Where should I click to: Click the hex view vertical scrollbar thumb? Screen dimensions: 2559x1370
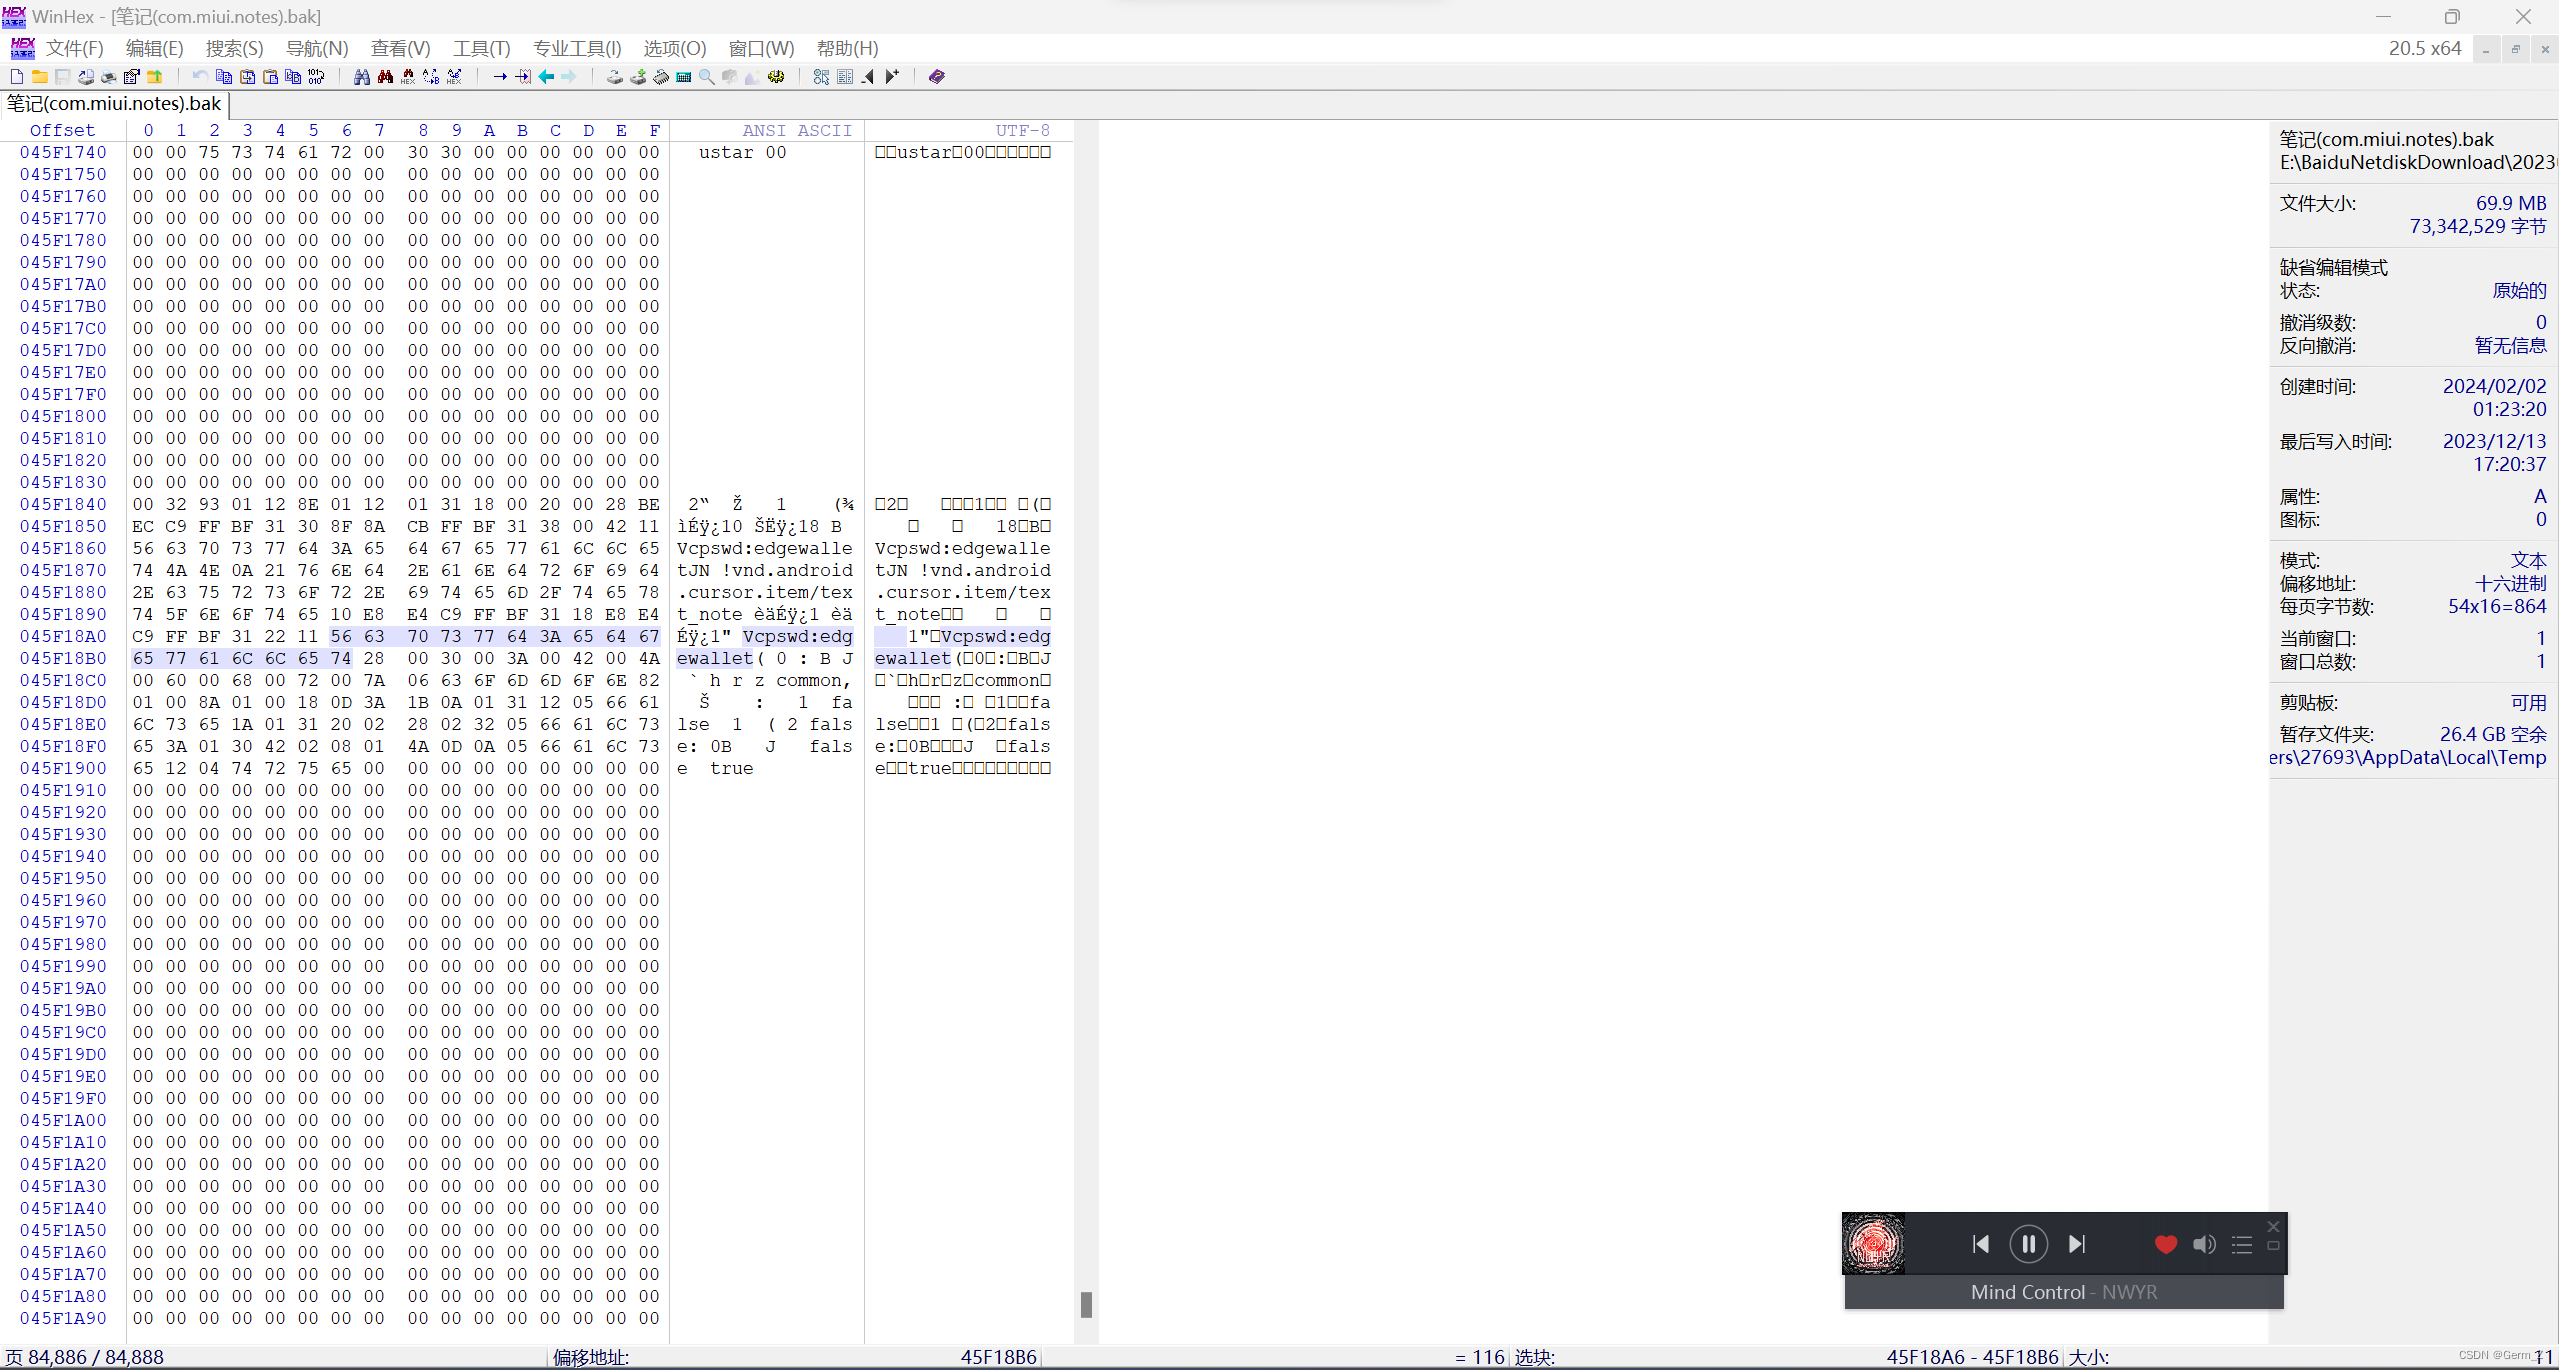click(1086, 1304)
